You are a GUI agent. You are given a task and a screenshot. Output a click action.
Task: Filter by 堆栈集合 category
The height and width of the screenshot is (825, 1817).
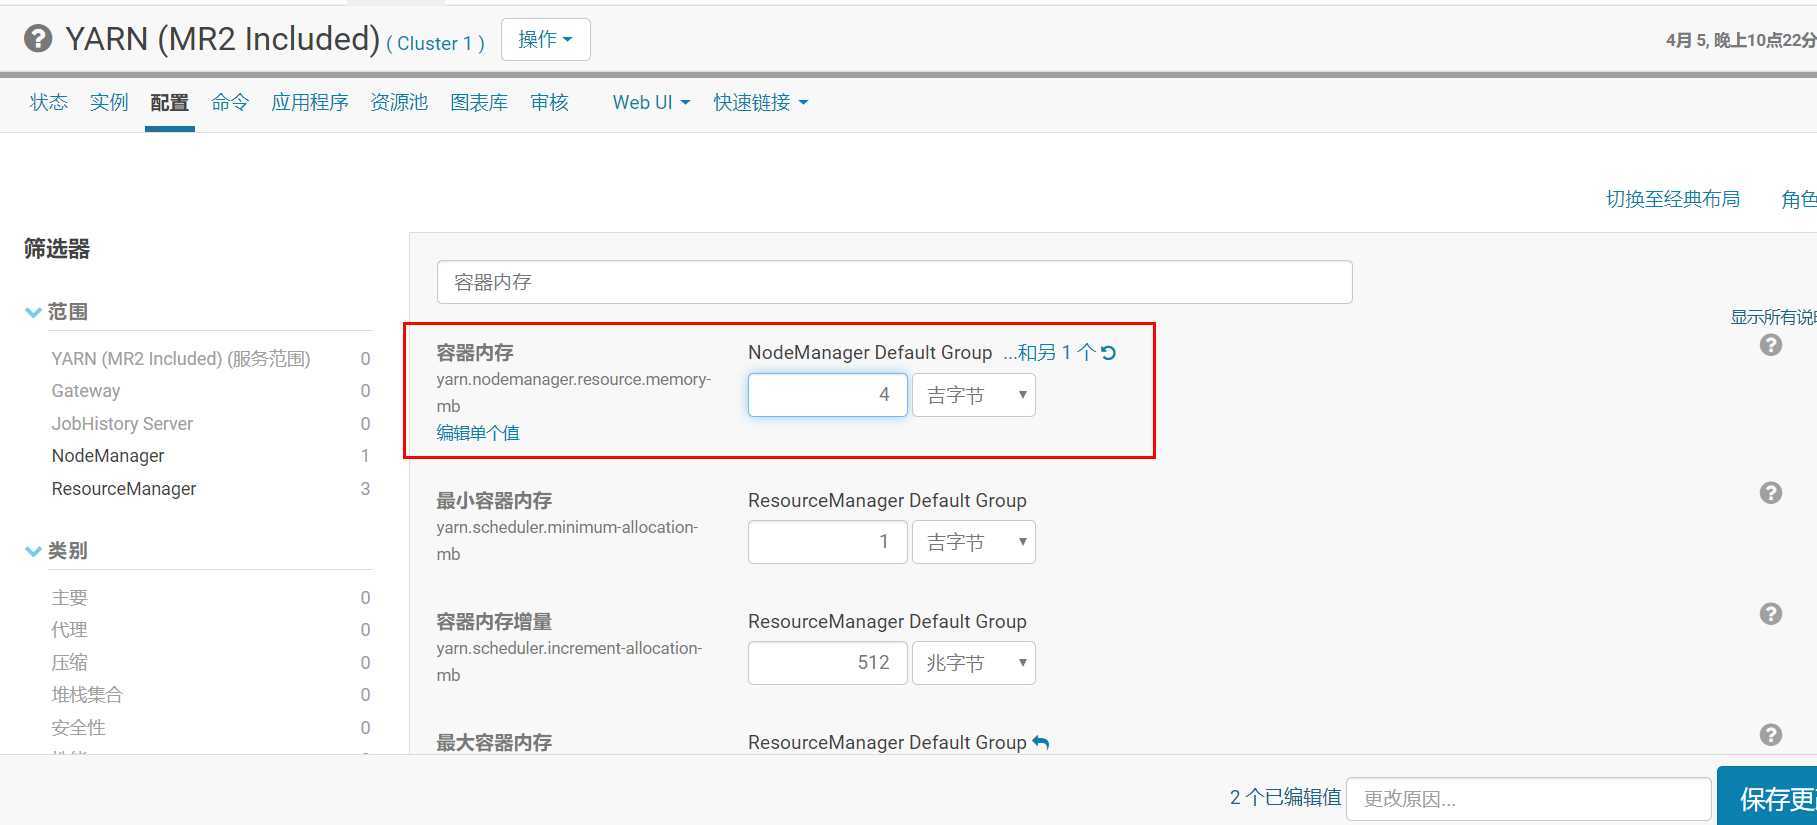click(x=88, y=695)
